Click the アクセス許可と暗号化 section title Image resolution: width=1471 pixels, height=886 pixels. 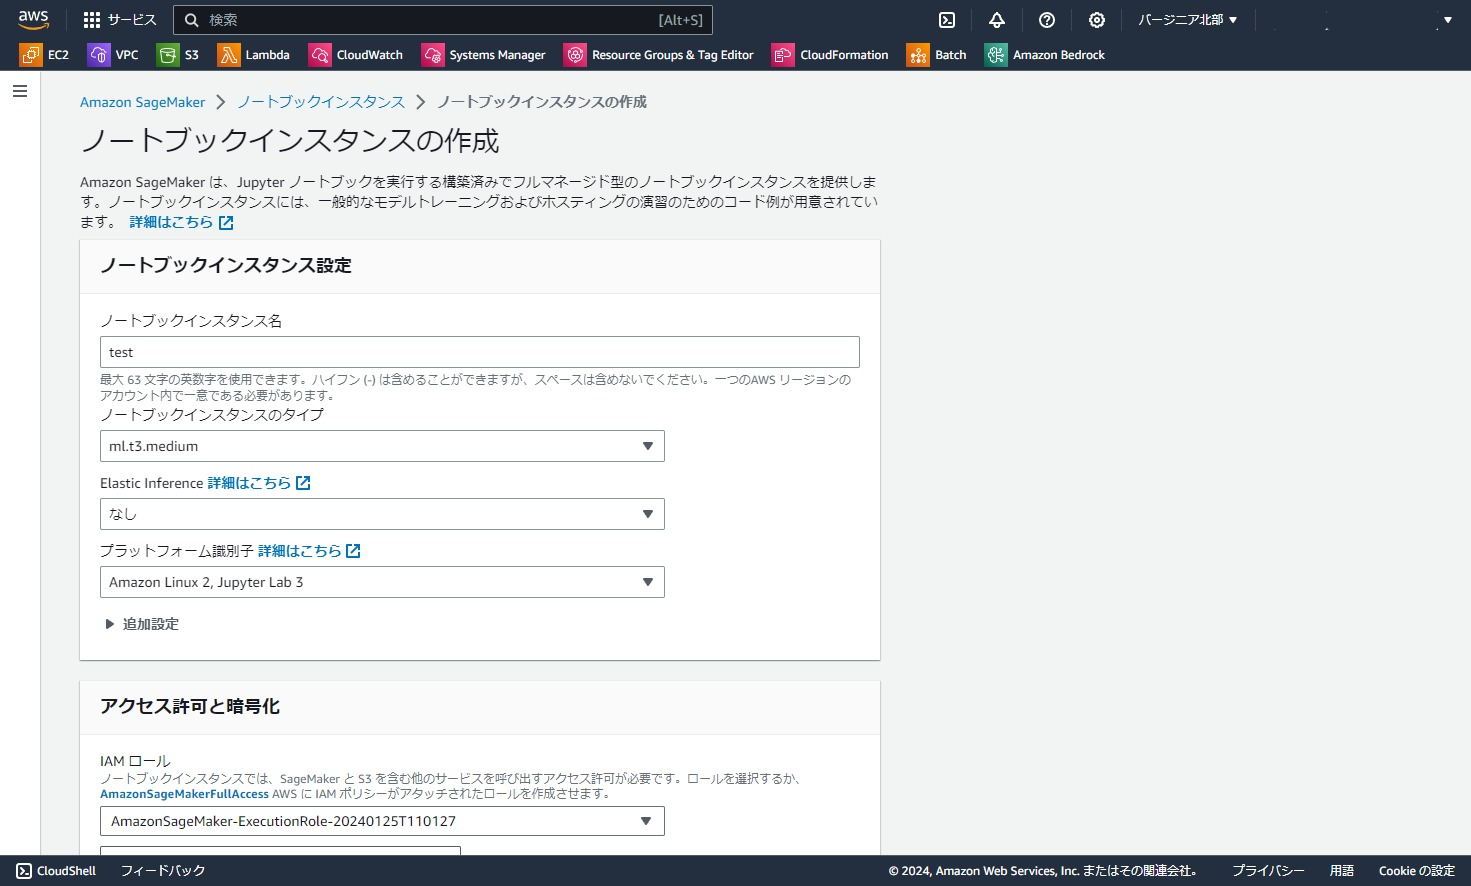point(190,706)
